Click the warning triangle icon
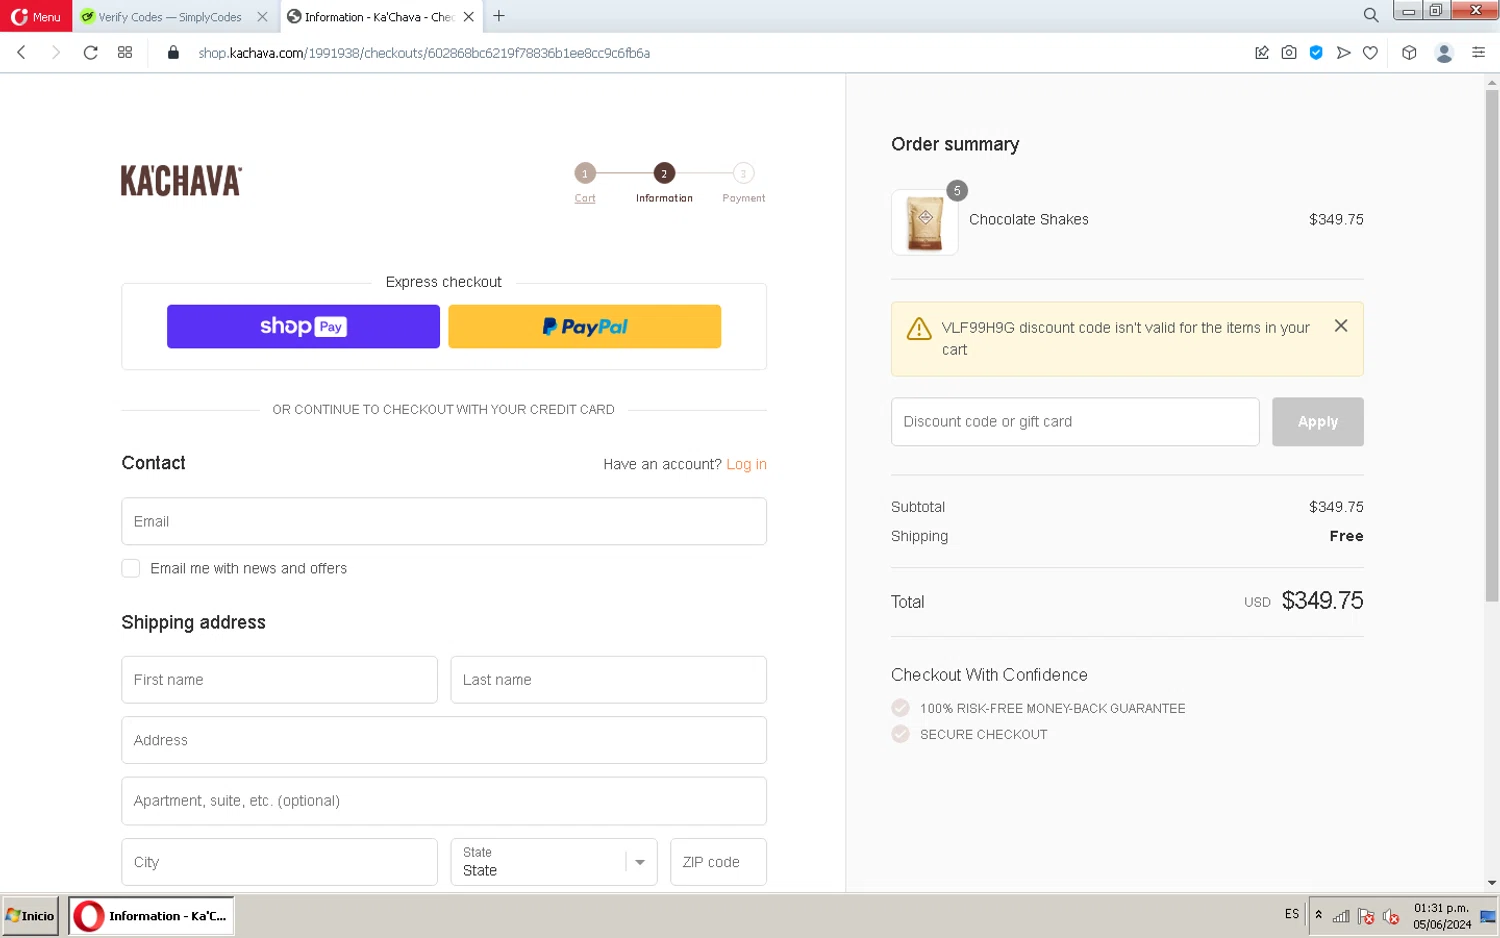This screenshot has width=1500, height=938. [x=919, y=329]
